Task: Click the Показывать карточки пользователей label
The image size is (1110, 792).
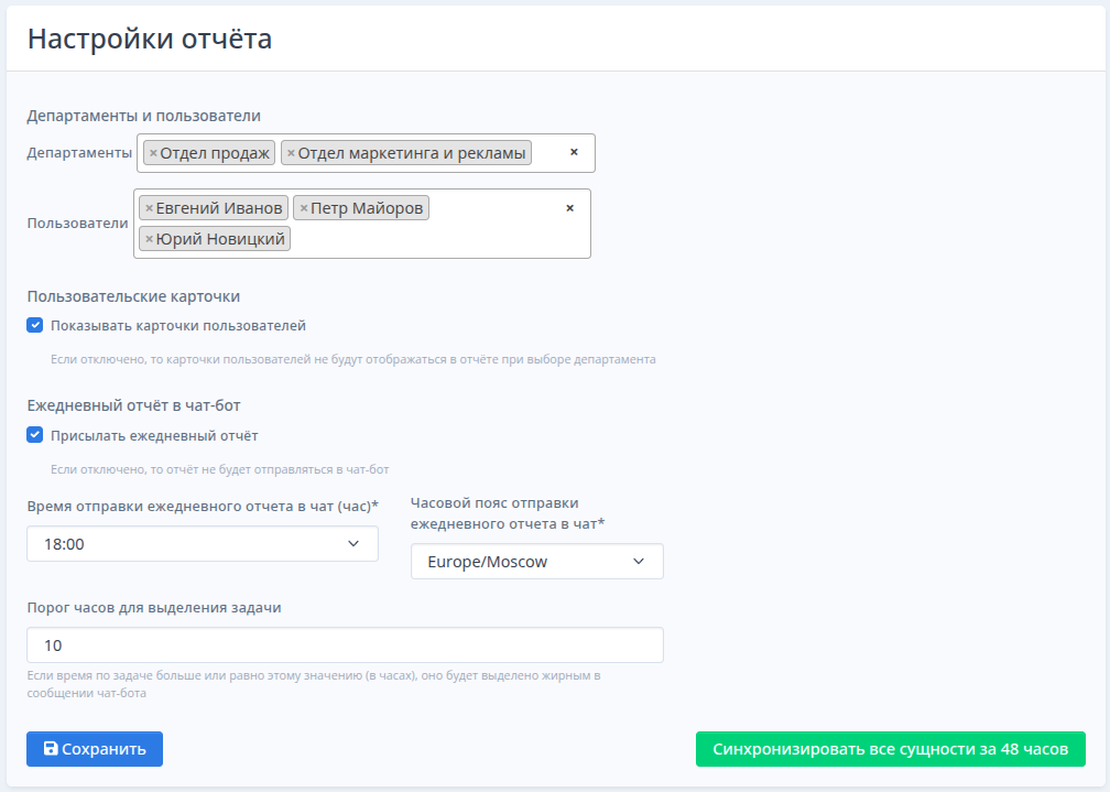Action: (178, 325)
